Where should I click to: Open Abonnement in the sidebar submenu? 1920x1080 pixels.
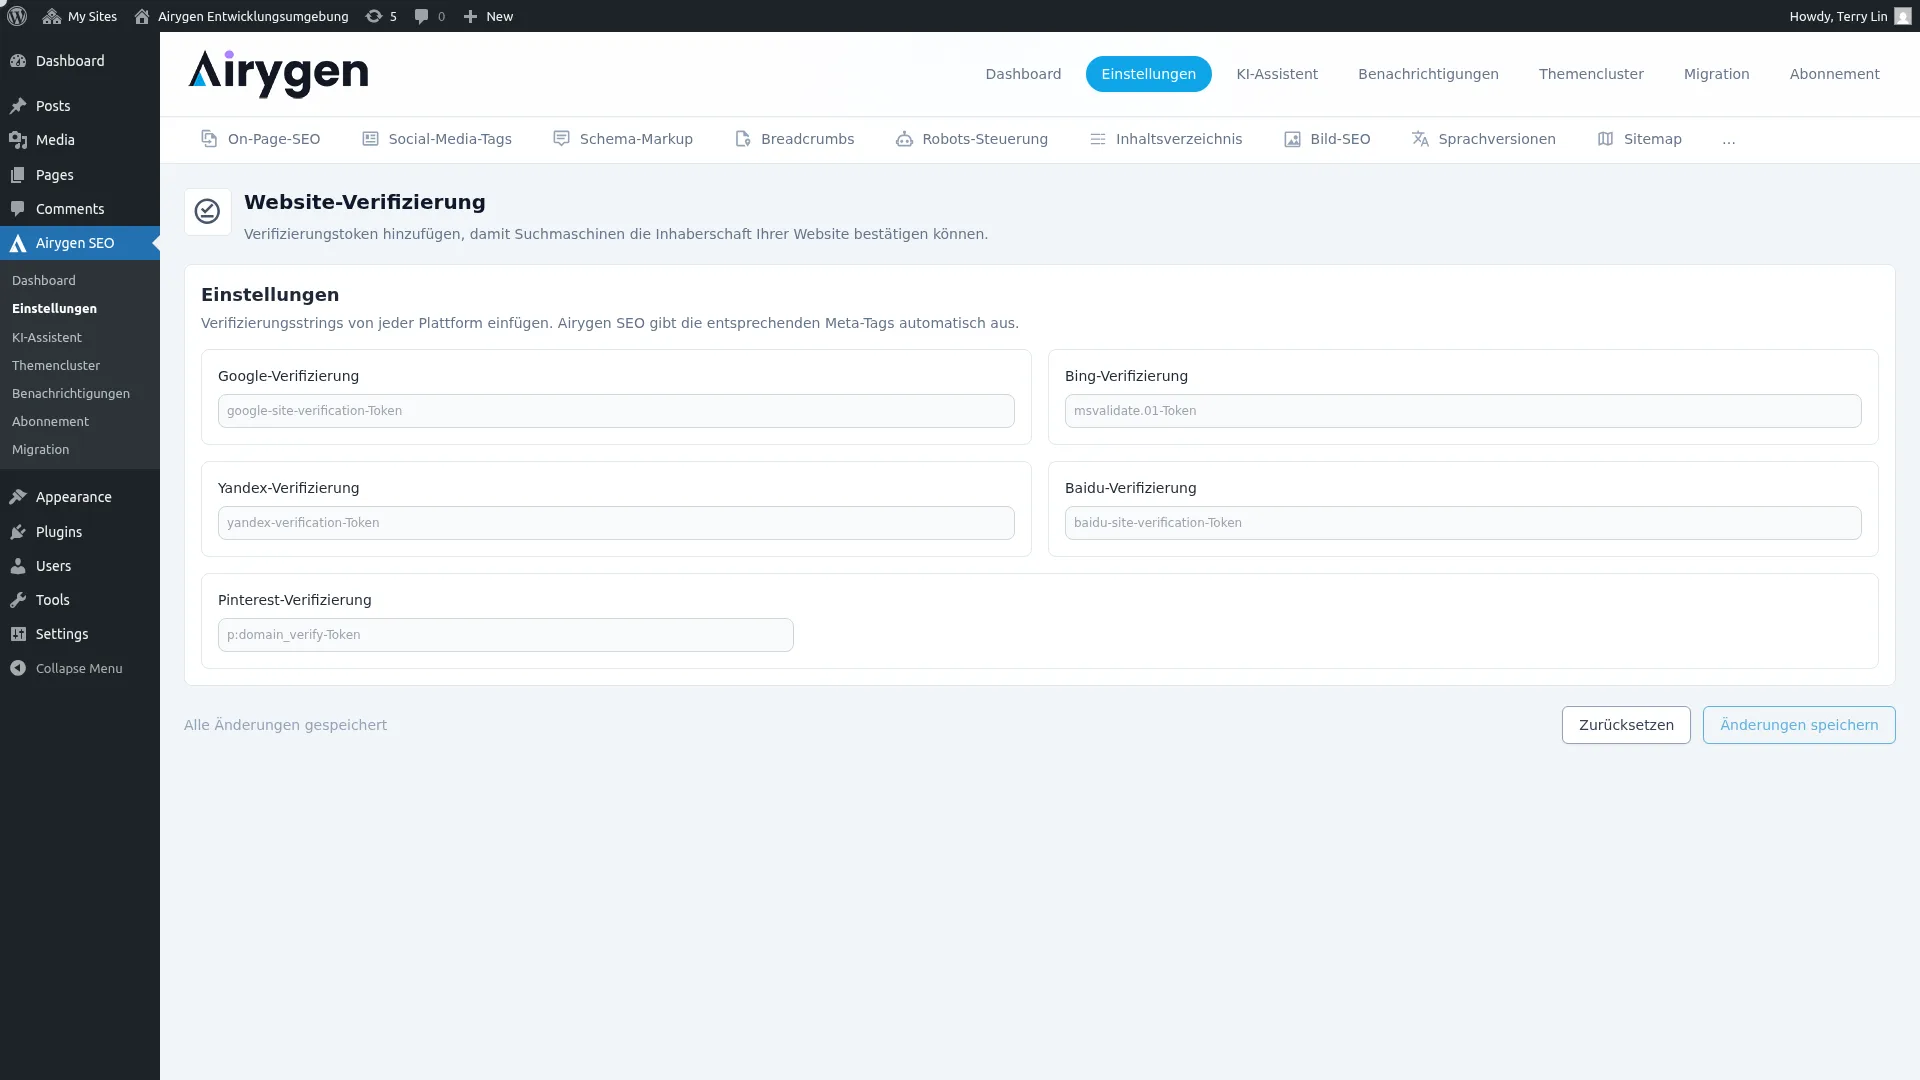point(50,422)
